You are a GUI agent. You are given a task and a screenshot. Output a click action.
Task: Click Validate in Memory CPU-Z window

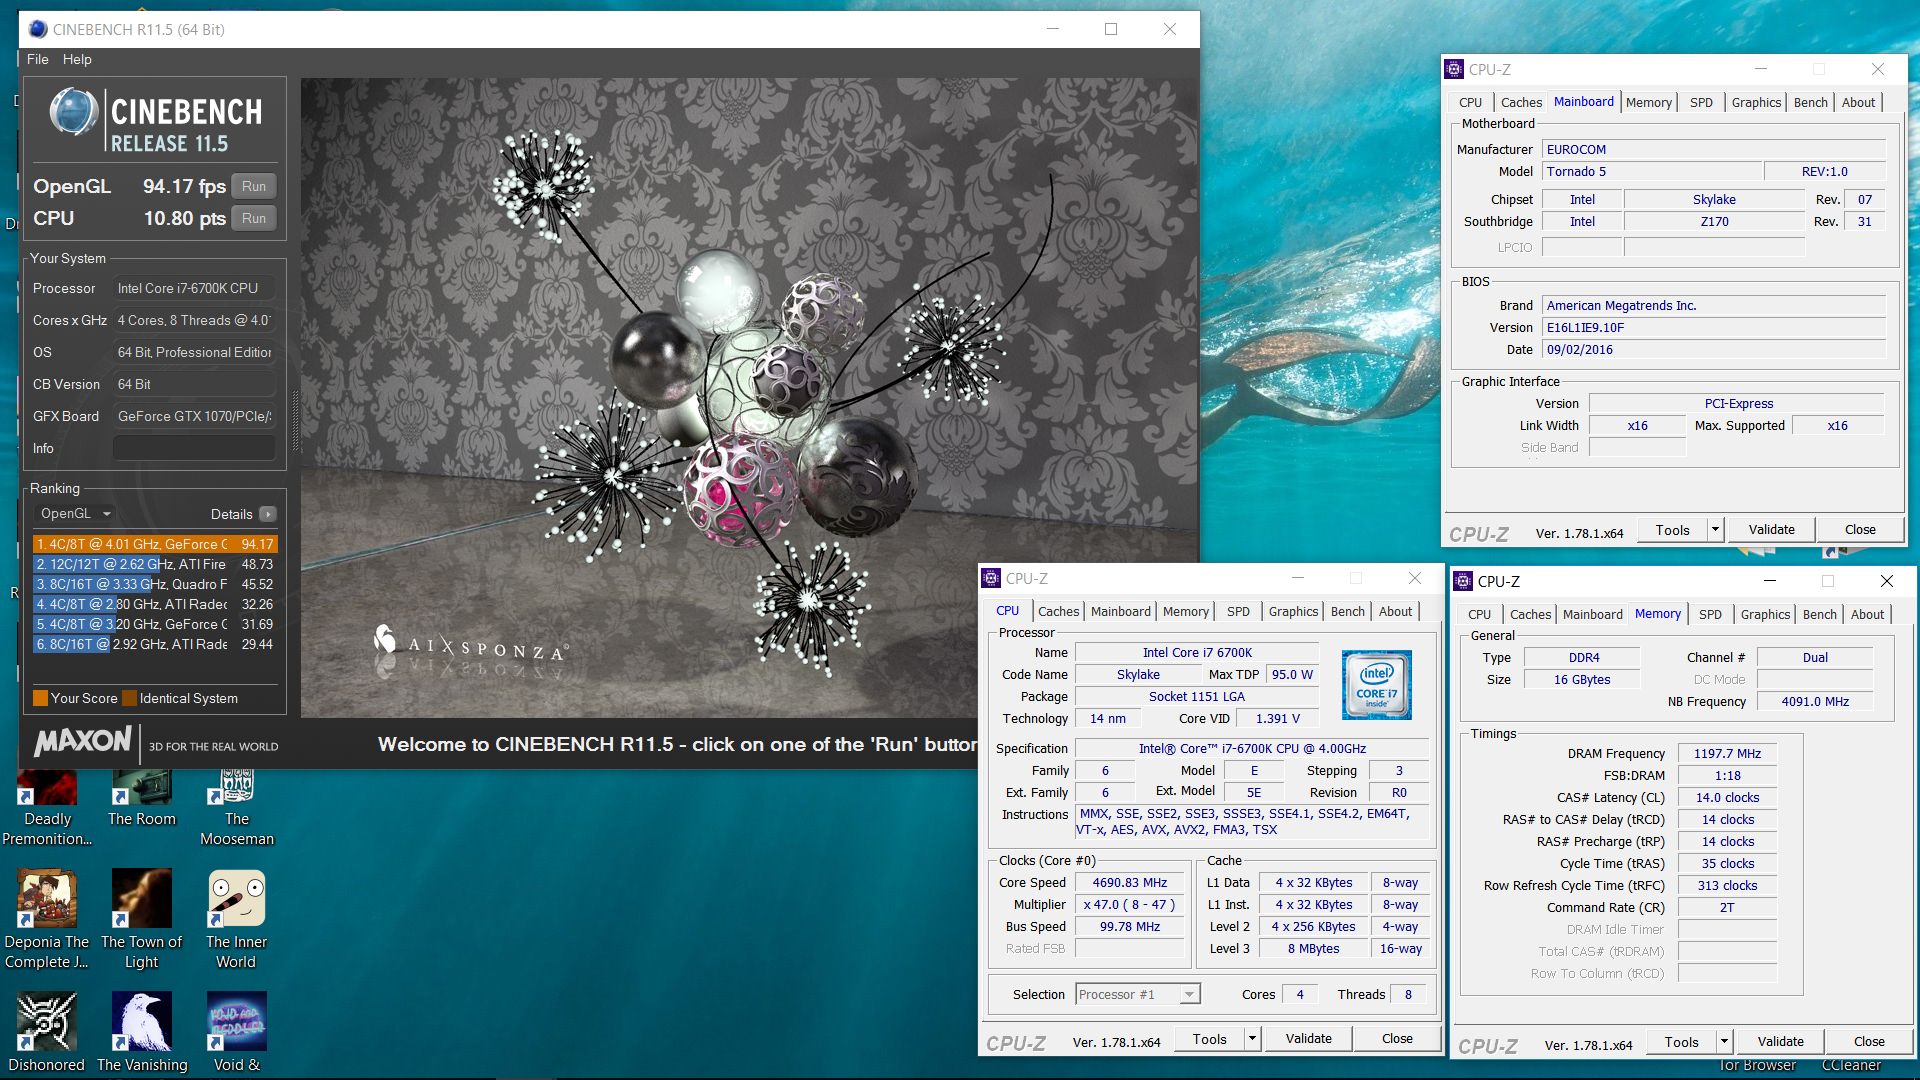coord(1780,1042)
